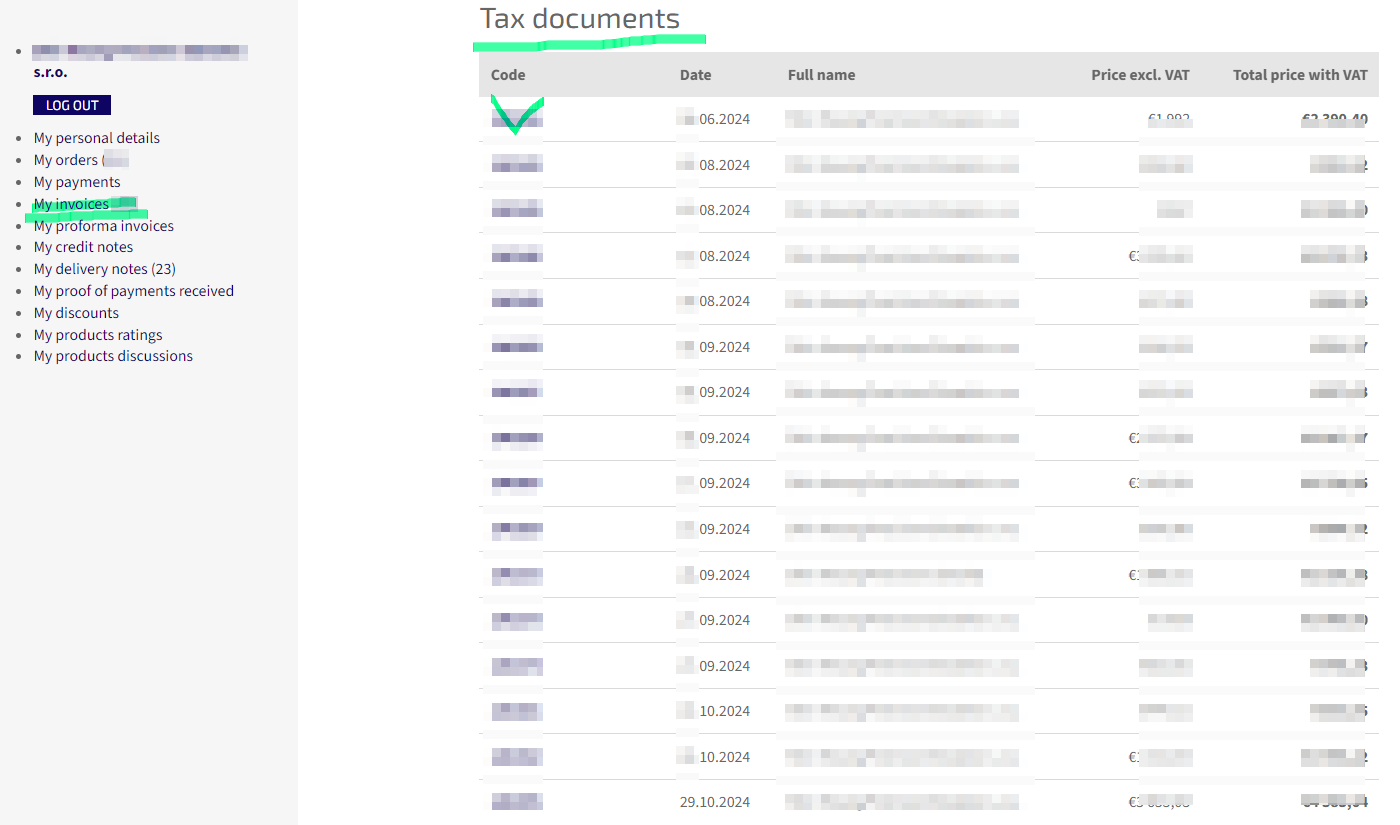Image resolution: width=1400 pixels, height=825 pixels.
Task: Click the Full name column header
Action: tap(821, 75)
